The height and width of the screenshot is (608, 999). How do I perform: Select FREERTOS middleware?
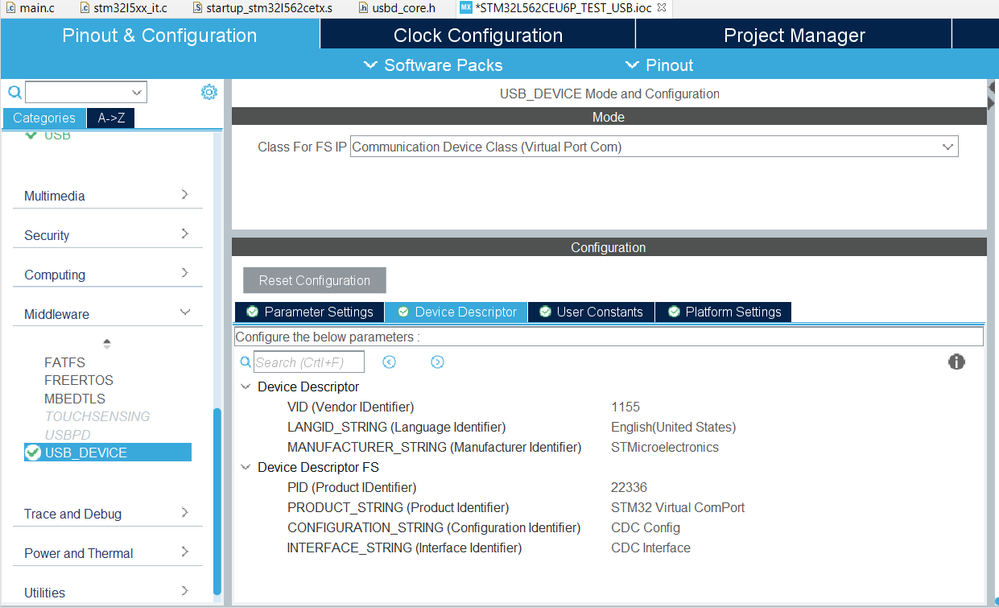78,380
